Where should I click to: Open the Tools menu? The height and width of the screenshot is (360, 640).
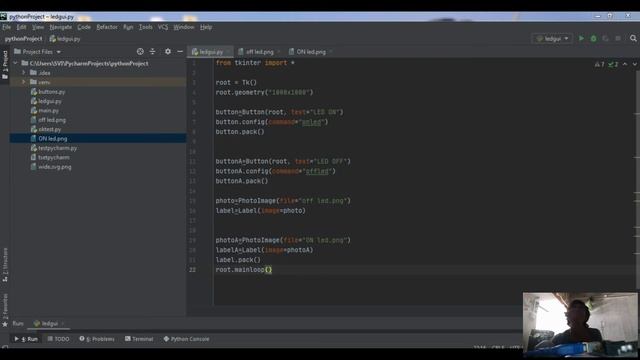click(x=145, y=27)
